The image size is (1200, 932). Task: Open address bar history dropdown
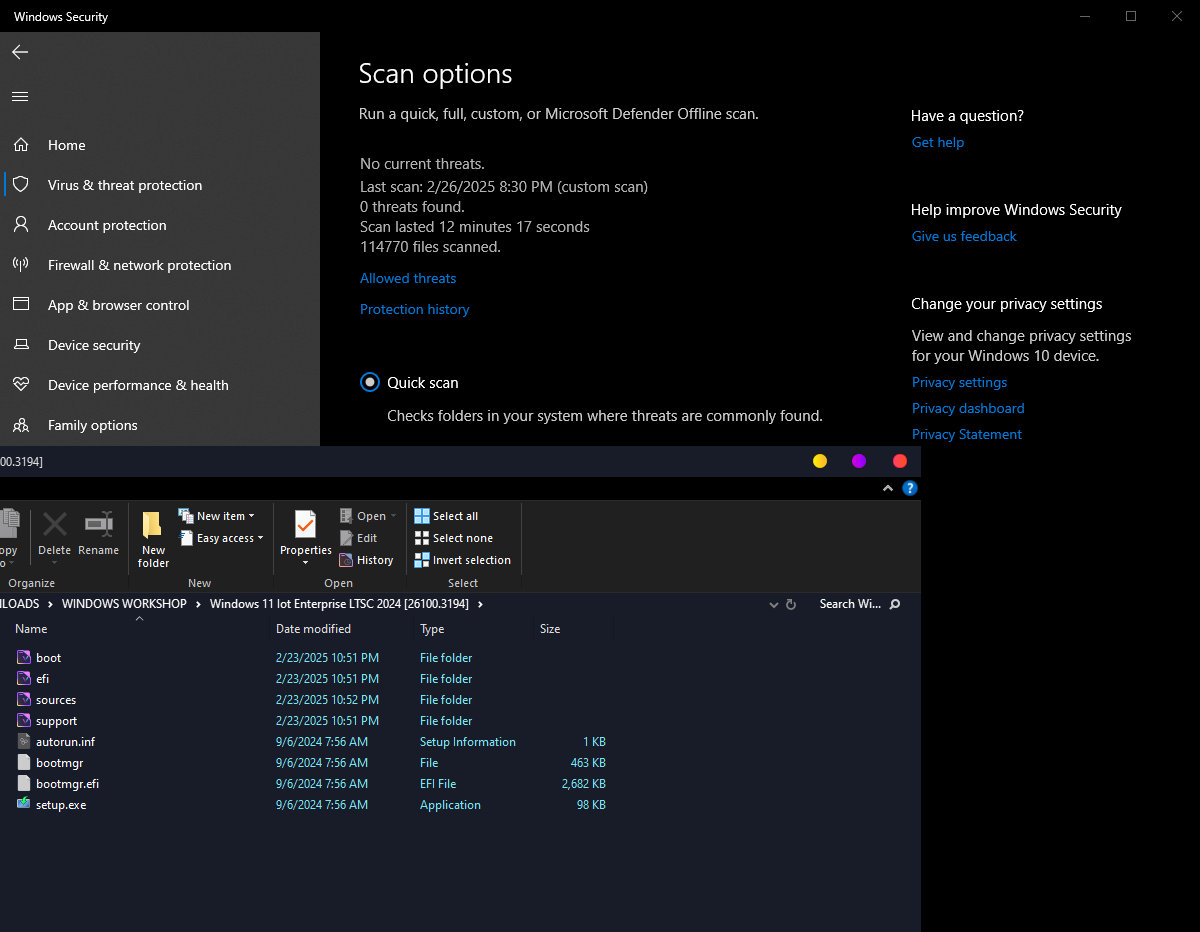pyautogui.click(x=773, y=605)
